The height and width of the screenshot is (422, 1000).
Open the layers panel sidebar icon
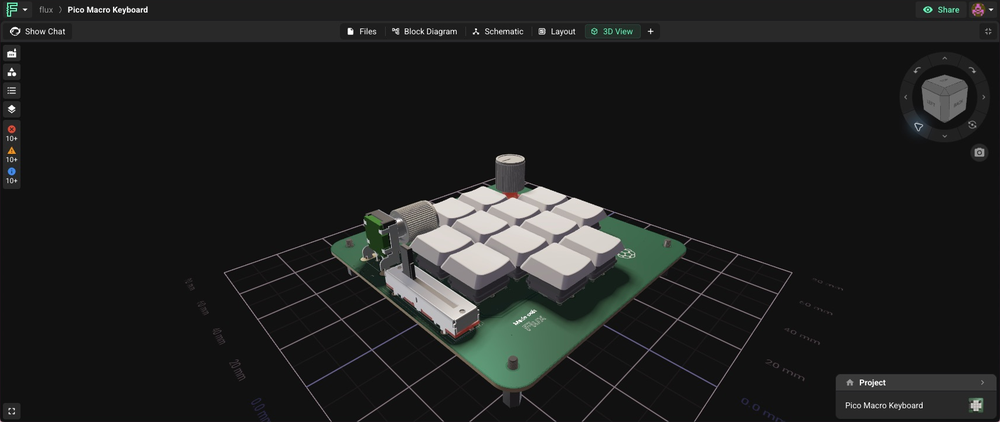[x=11, y=109]
